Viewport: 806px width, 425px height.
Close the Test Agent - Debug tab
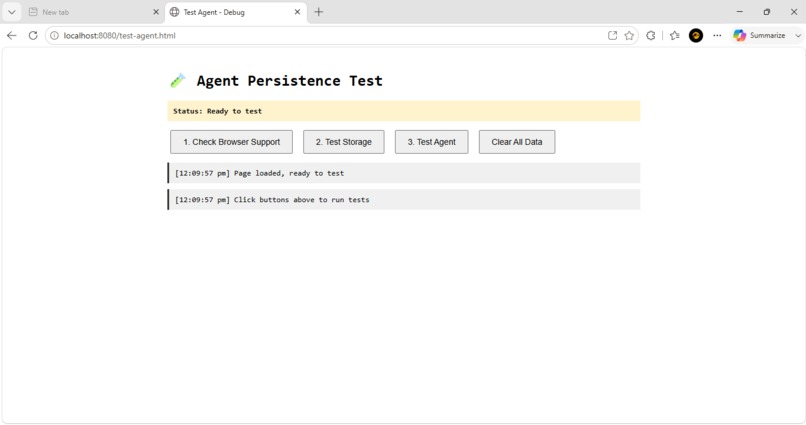(x=297, y=12)
